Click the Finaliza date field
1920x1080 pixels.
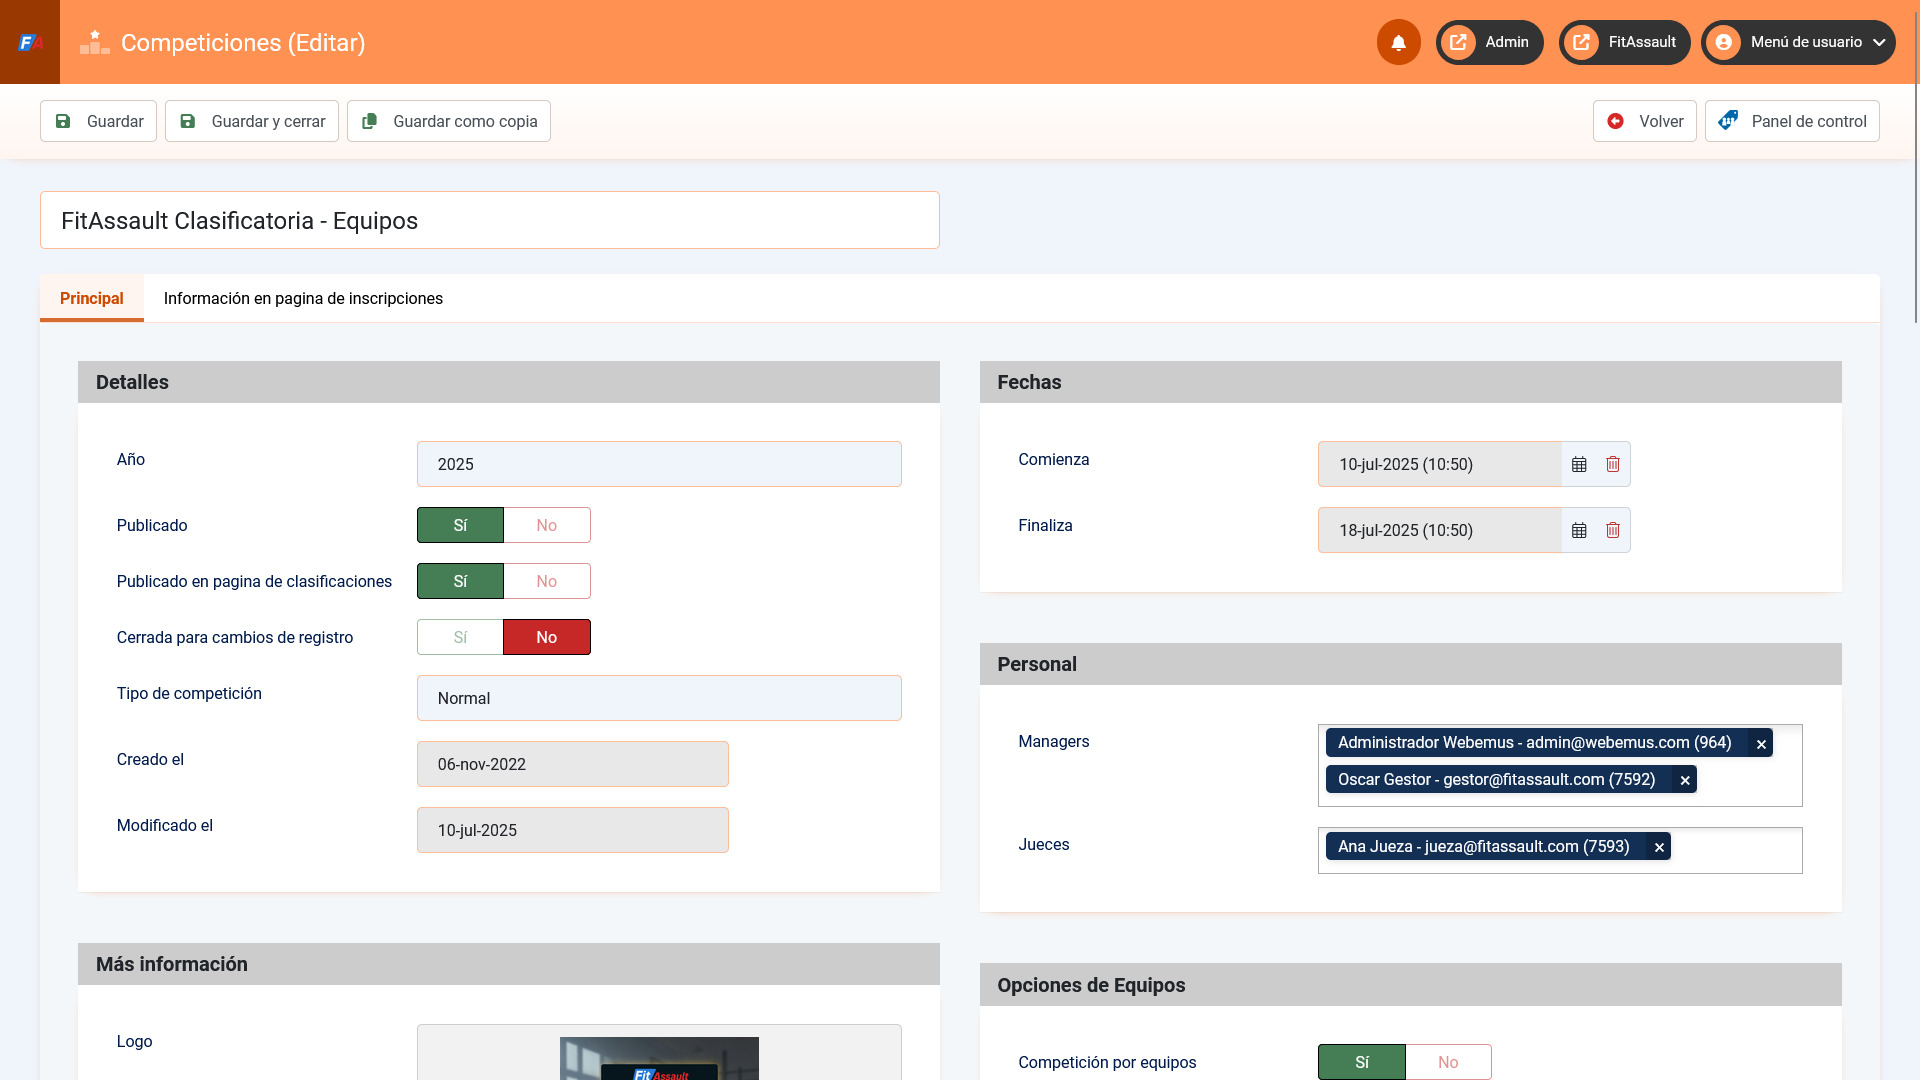coord(1440,530)
